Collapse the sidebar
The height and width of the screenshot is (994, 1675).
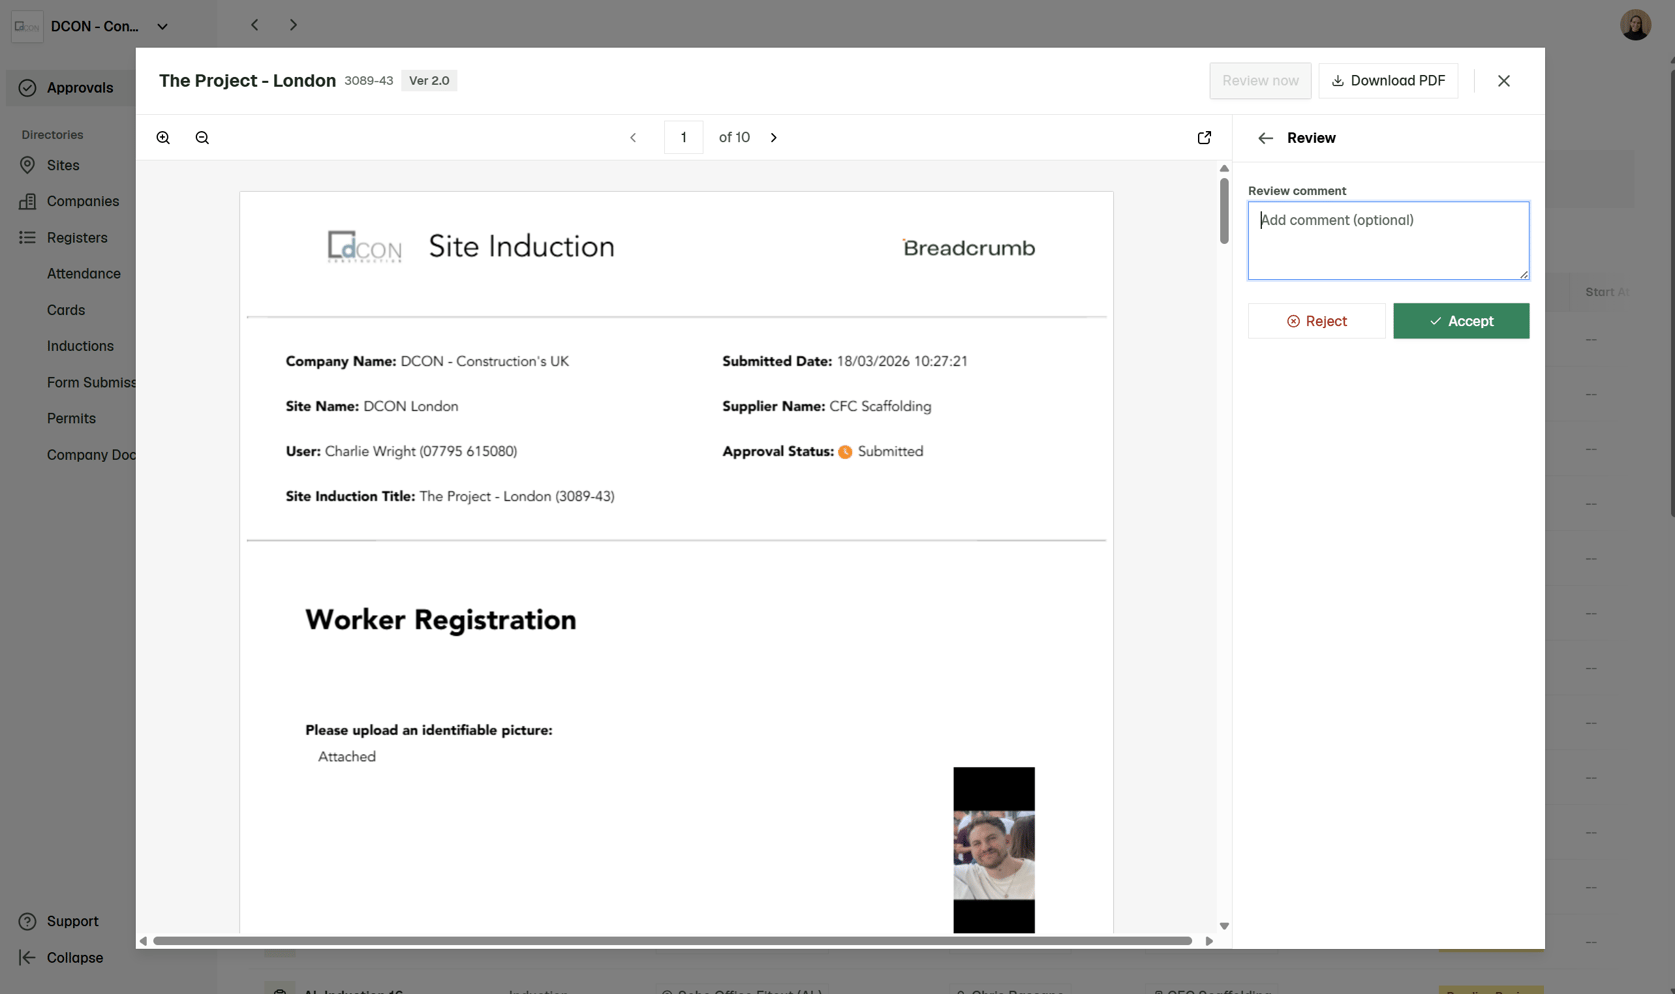tap(62, 957)
